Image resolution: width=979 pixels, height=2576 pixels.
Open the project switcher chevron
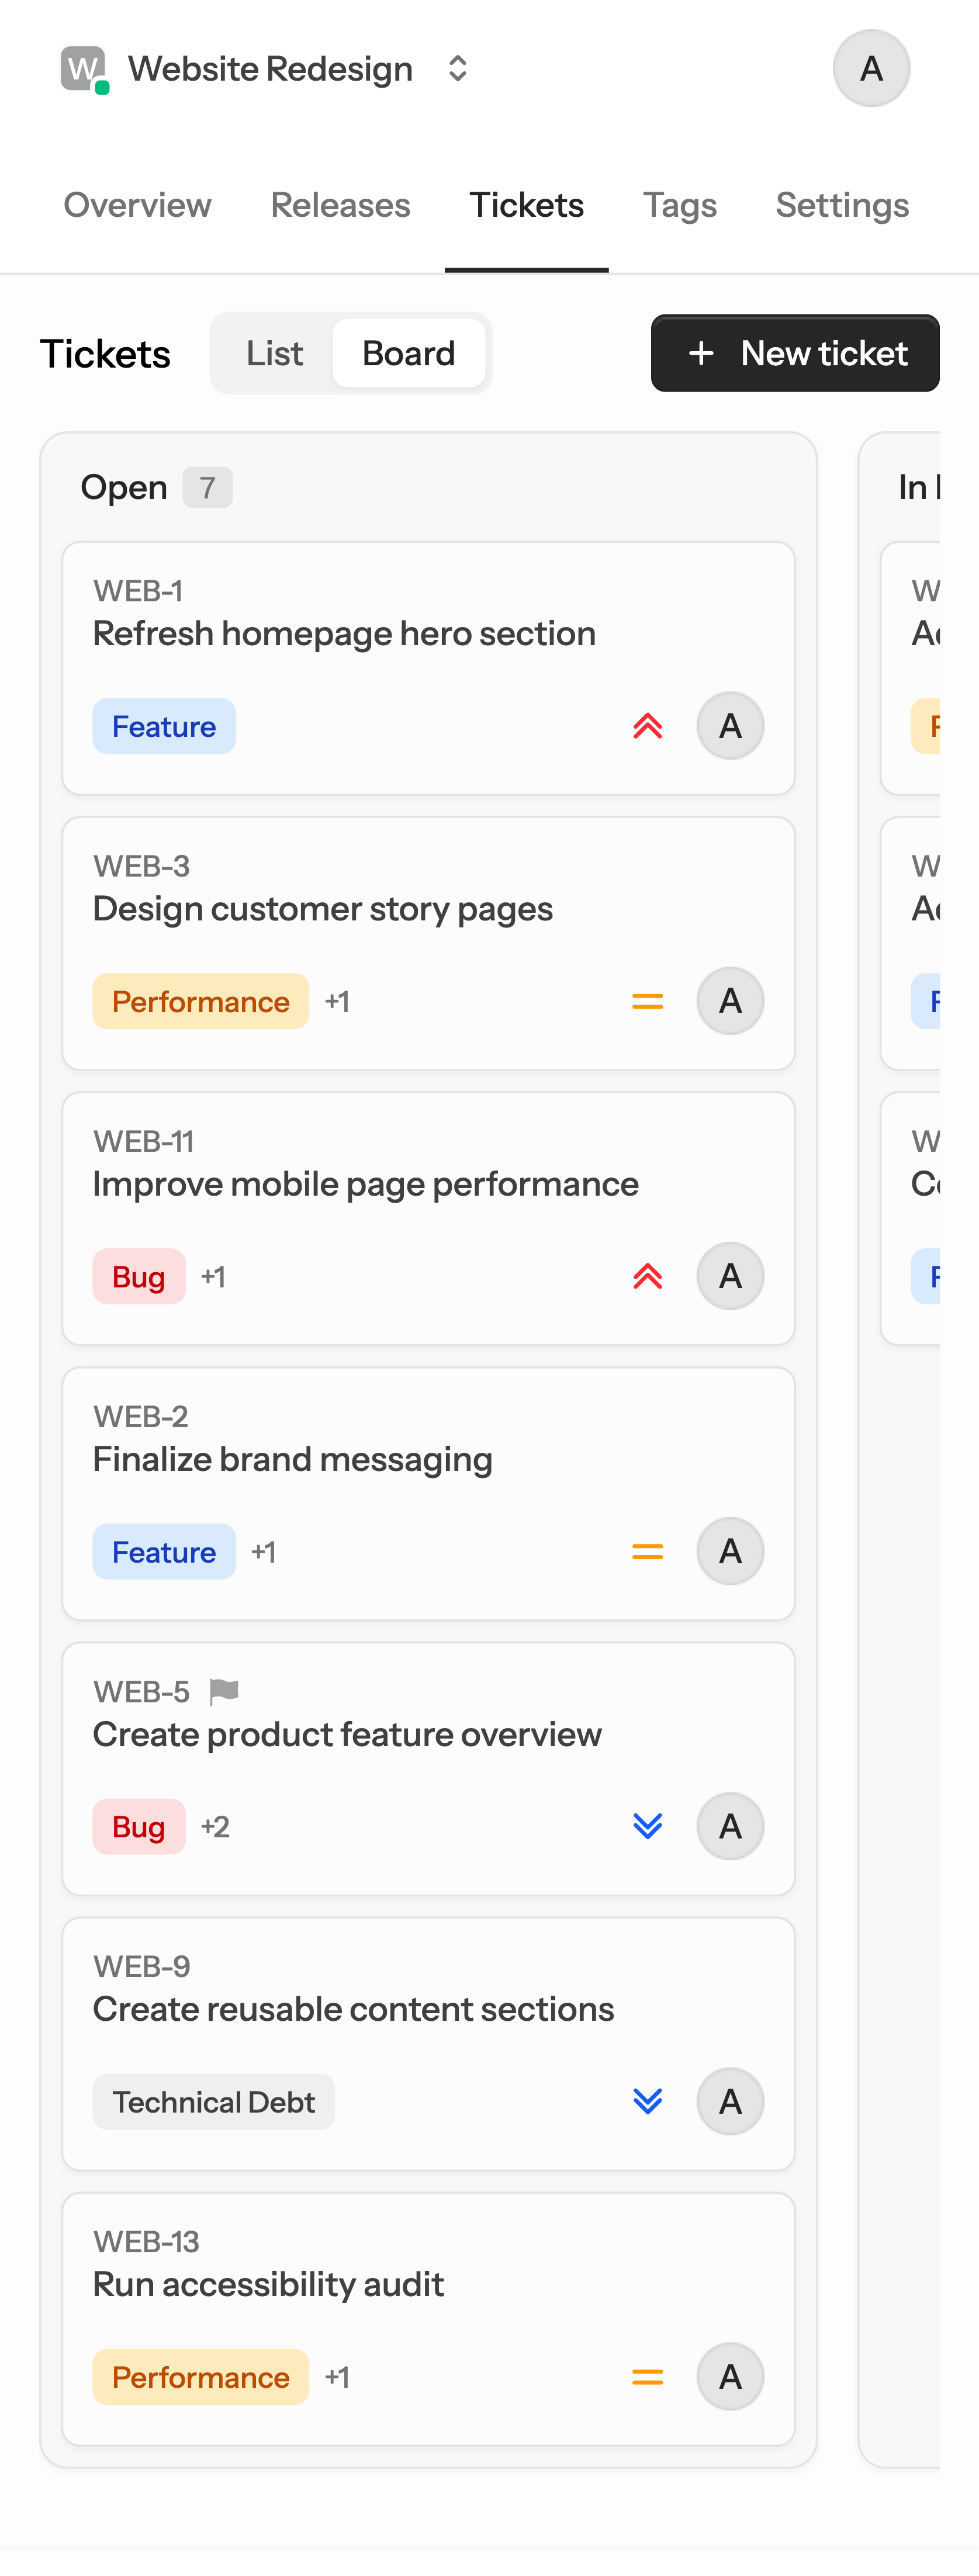pos(457,69)
